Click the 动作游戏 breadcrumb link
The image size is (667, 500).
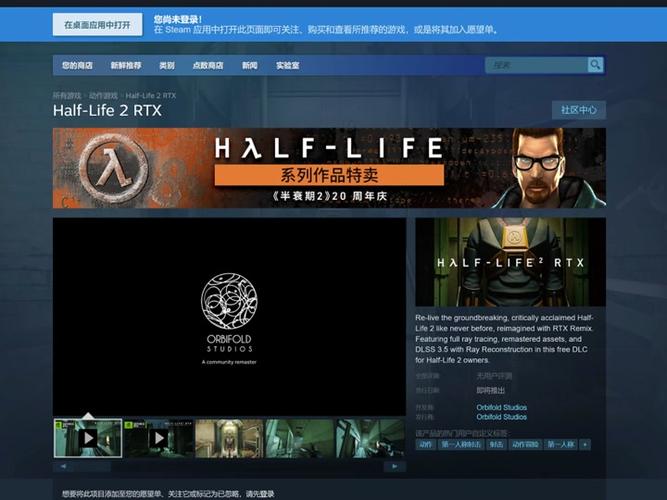point(103,95)
